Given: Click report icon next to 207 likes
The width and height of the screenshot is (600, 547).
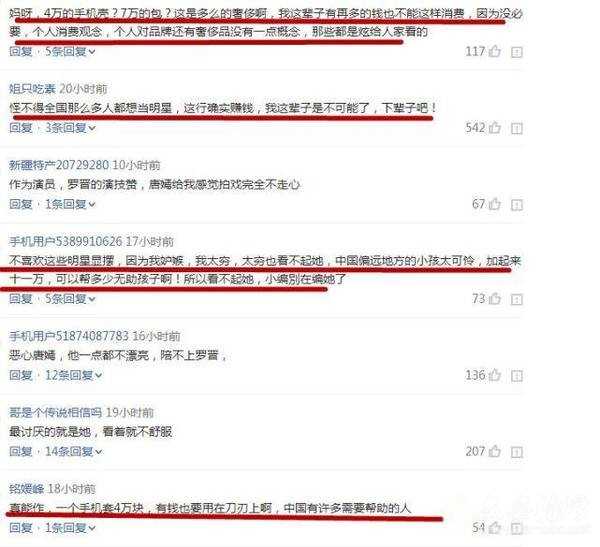Looking at the screenshot, I should pyautogui.click(x=517, y=452).
